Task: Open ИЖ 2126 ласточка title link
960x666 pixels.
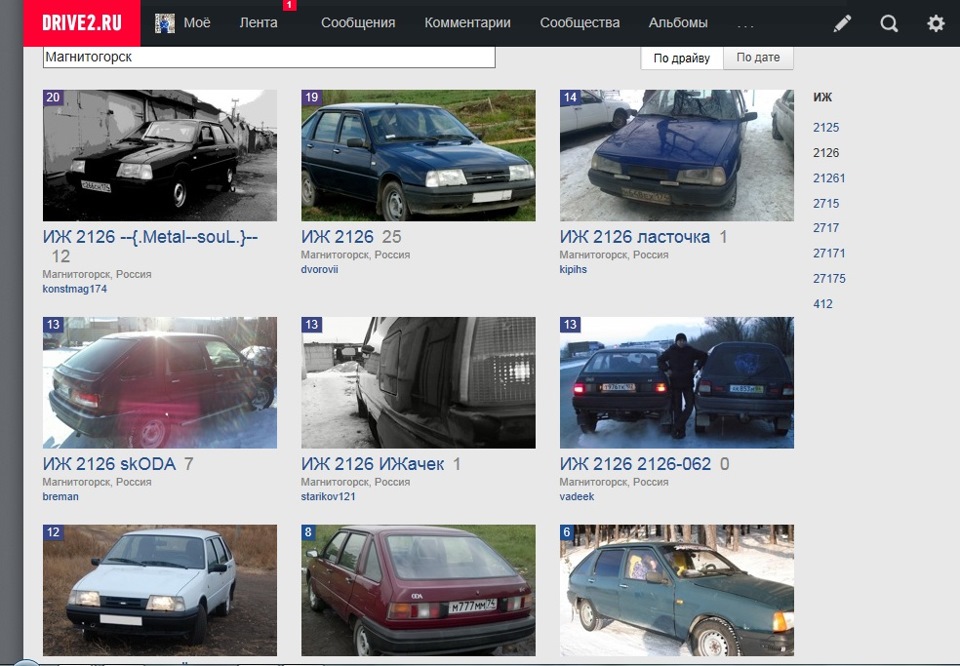Action: pos(635,237)
